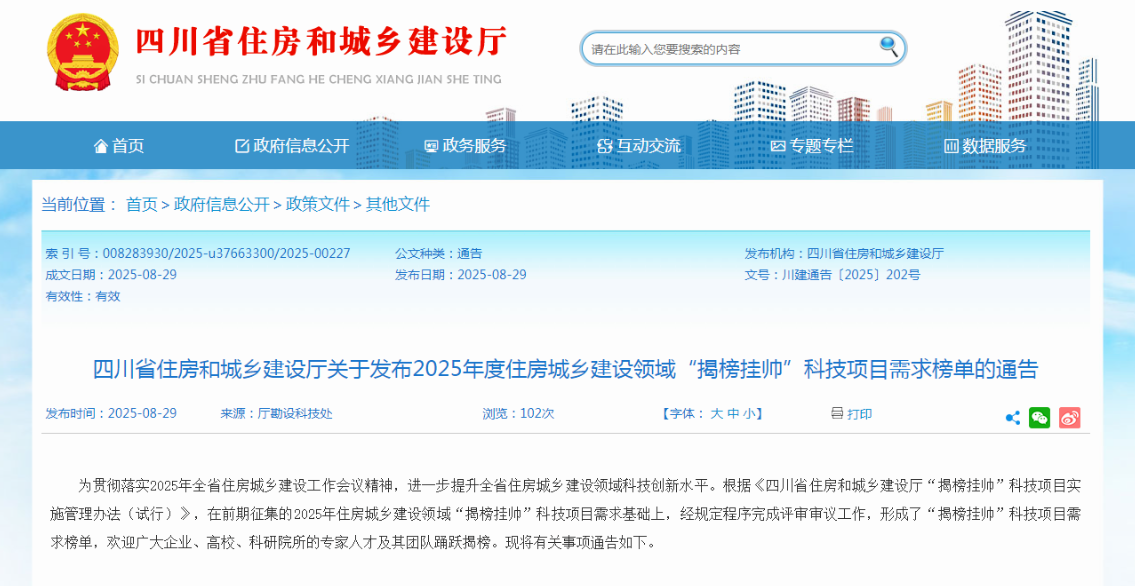Go to 首页 in the breadcrumb
This screenshot has width=1135, height=586.
[x=141, y=204]
